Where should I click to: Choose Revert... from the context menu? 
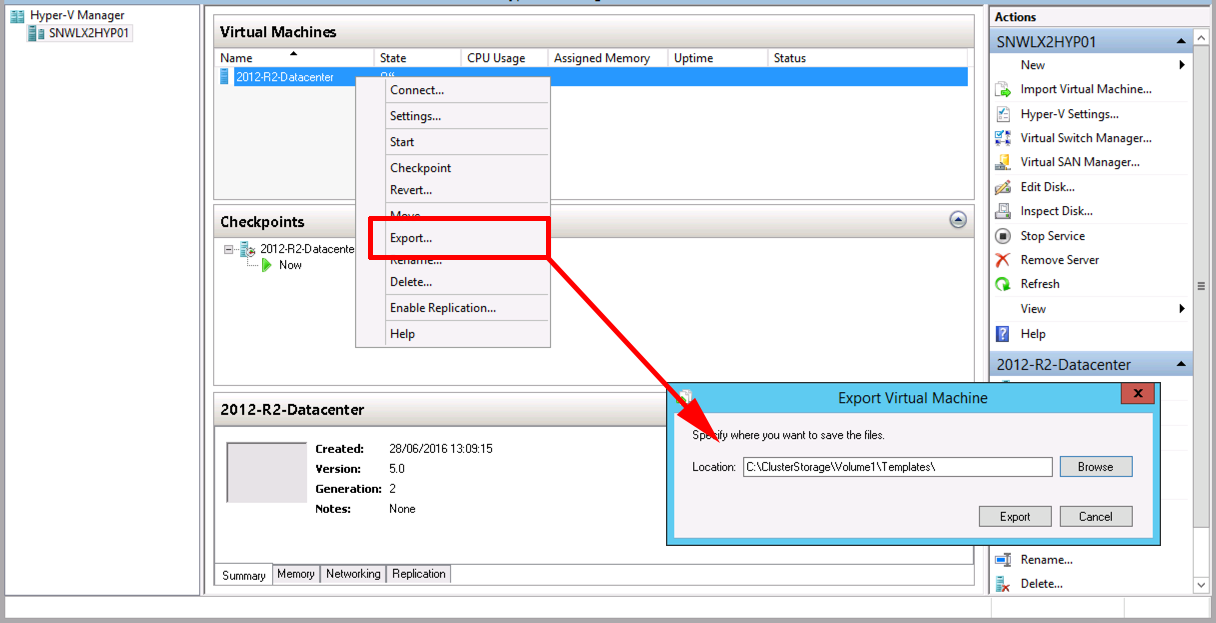pyautogui.click(x=411, y=190)
